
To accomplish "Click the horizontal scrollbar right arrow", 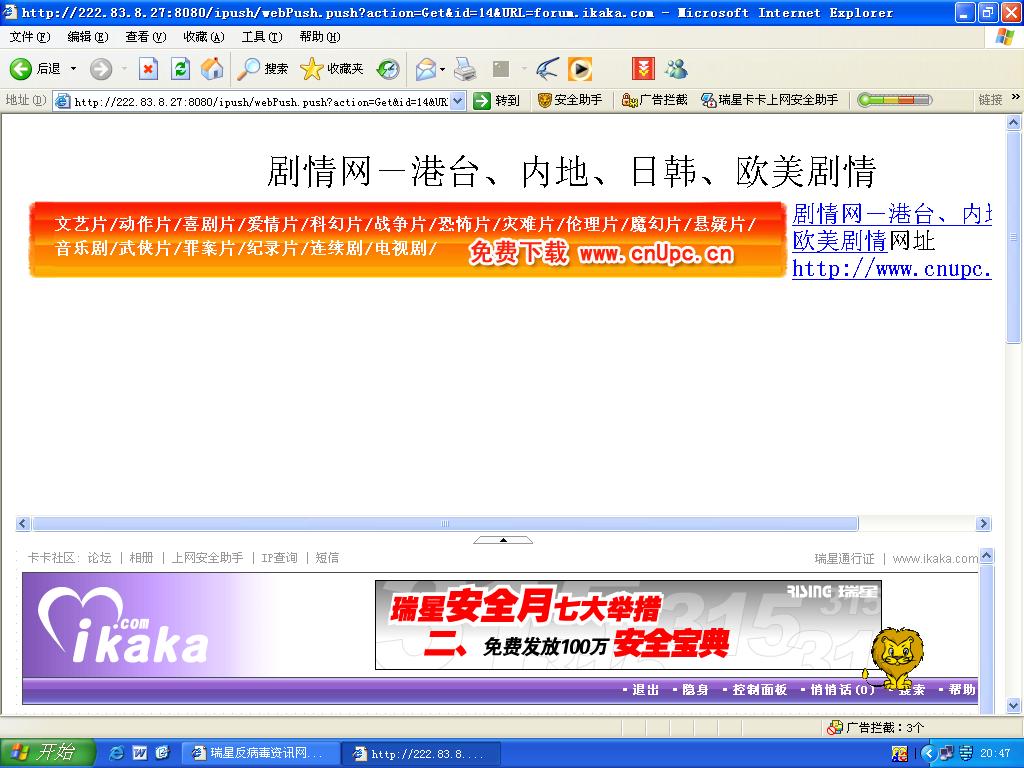I will (983, 524).
